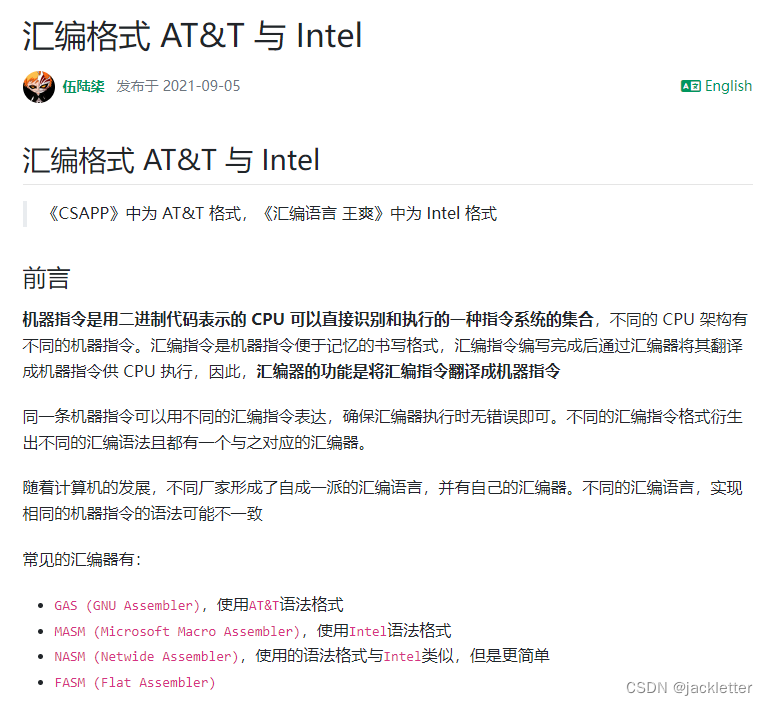Click the Intel code label in MASM line
This screenshot has height=705, width=768.
367,631
